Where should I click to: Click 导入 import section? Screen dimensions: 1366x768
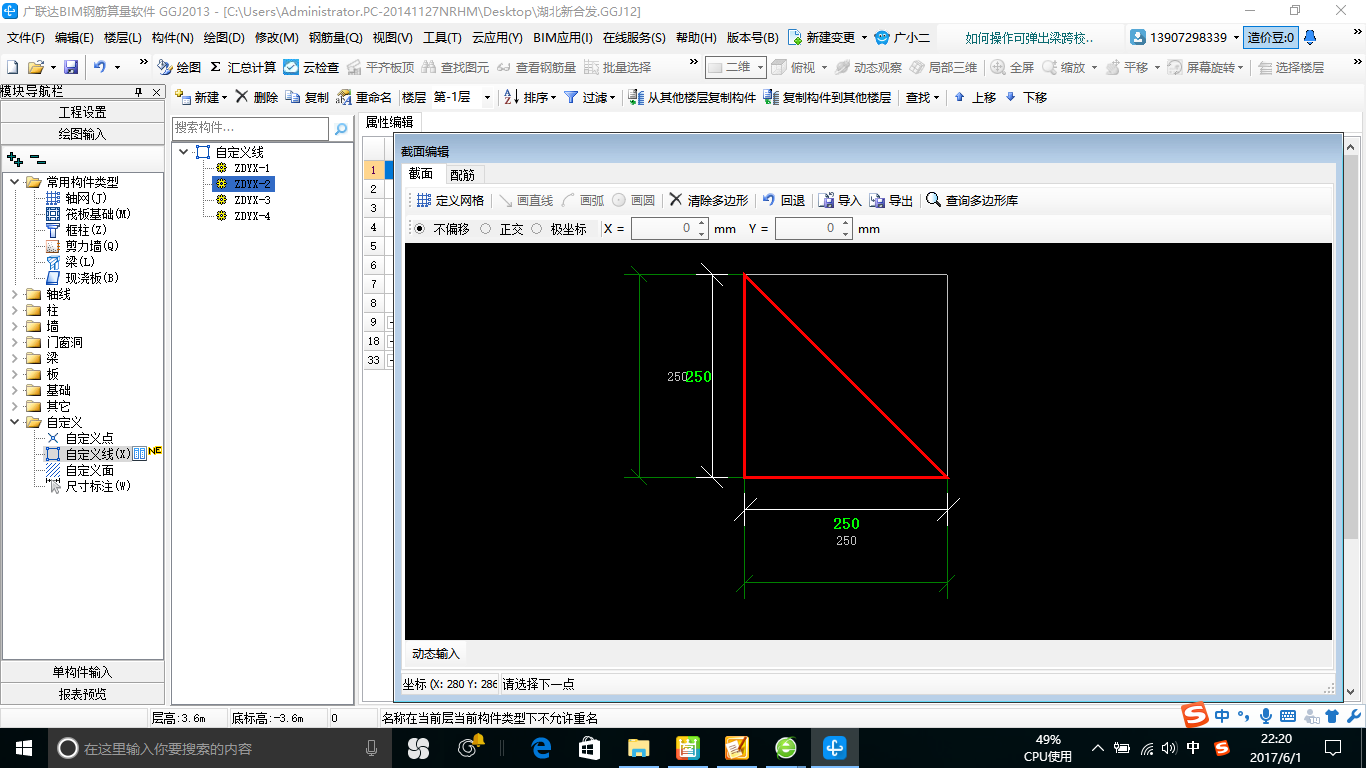point(840,200)
